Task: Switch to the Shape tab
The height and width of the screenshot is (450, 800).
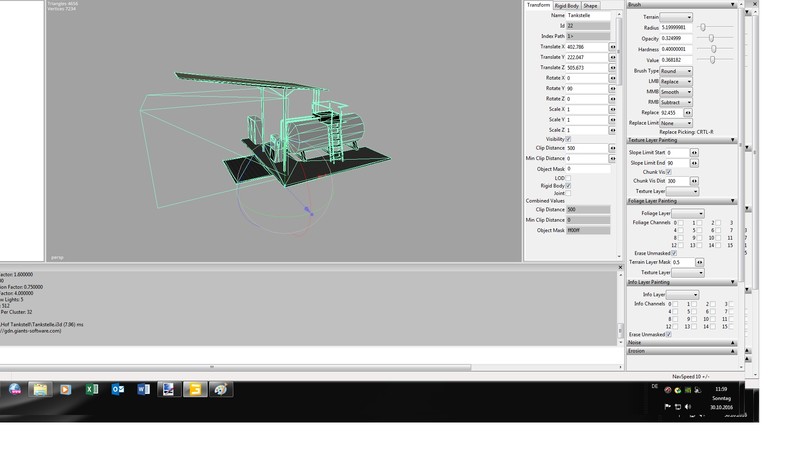Action: pos(591,5)
